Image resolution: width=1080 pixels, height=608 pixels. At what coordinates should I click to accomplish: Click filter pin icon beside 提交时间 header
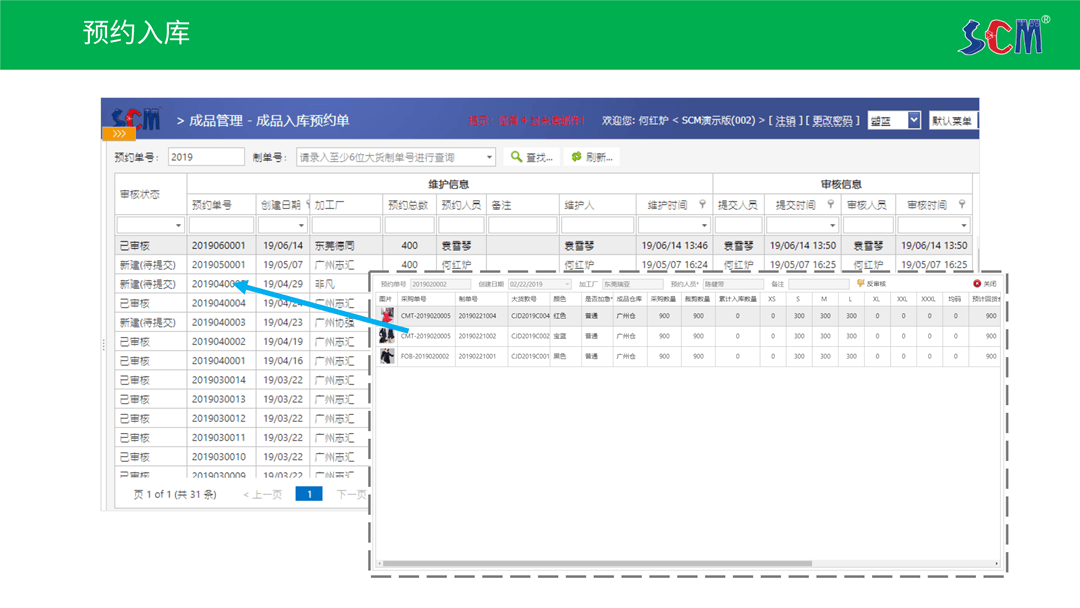(831, 205)
